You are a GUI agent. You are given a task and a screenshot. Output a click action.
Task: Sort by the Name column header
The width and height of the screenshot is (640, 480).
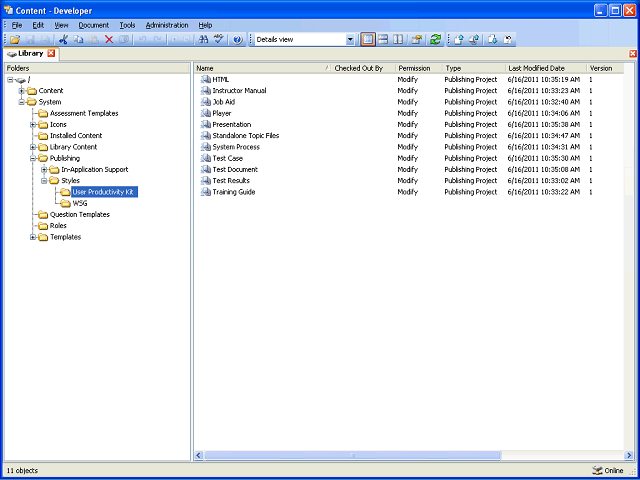click(262, 69)
